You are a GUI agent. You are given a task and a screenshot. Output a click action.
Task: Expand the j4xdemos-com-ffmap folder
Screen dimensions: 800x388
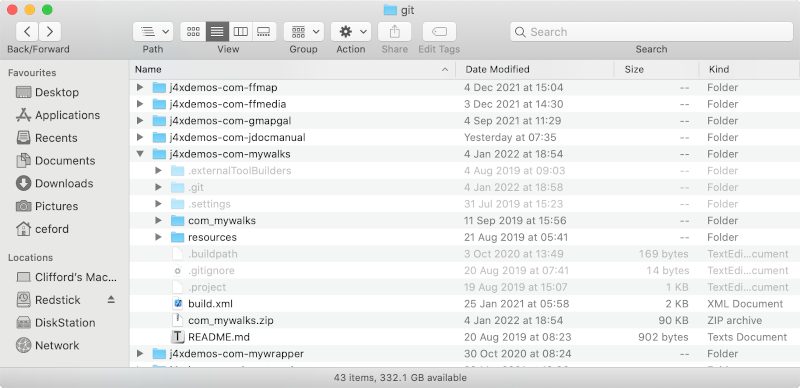[x=140, y=88]
